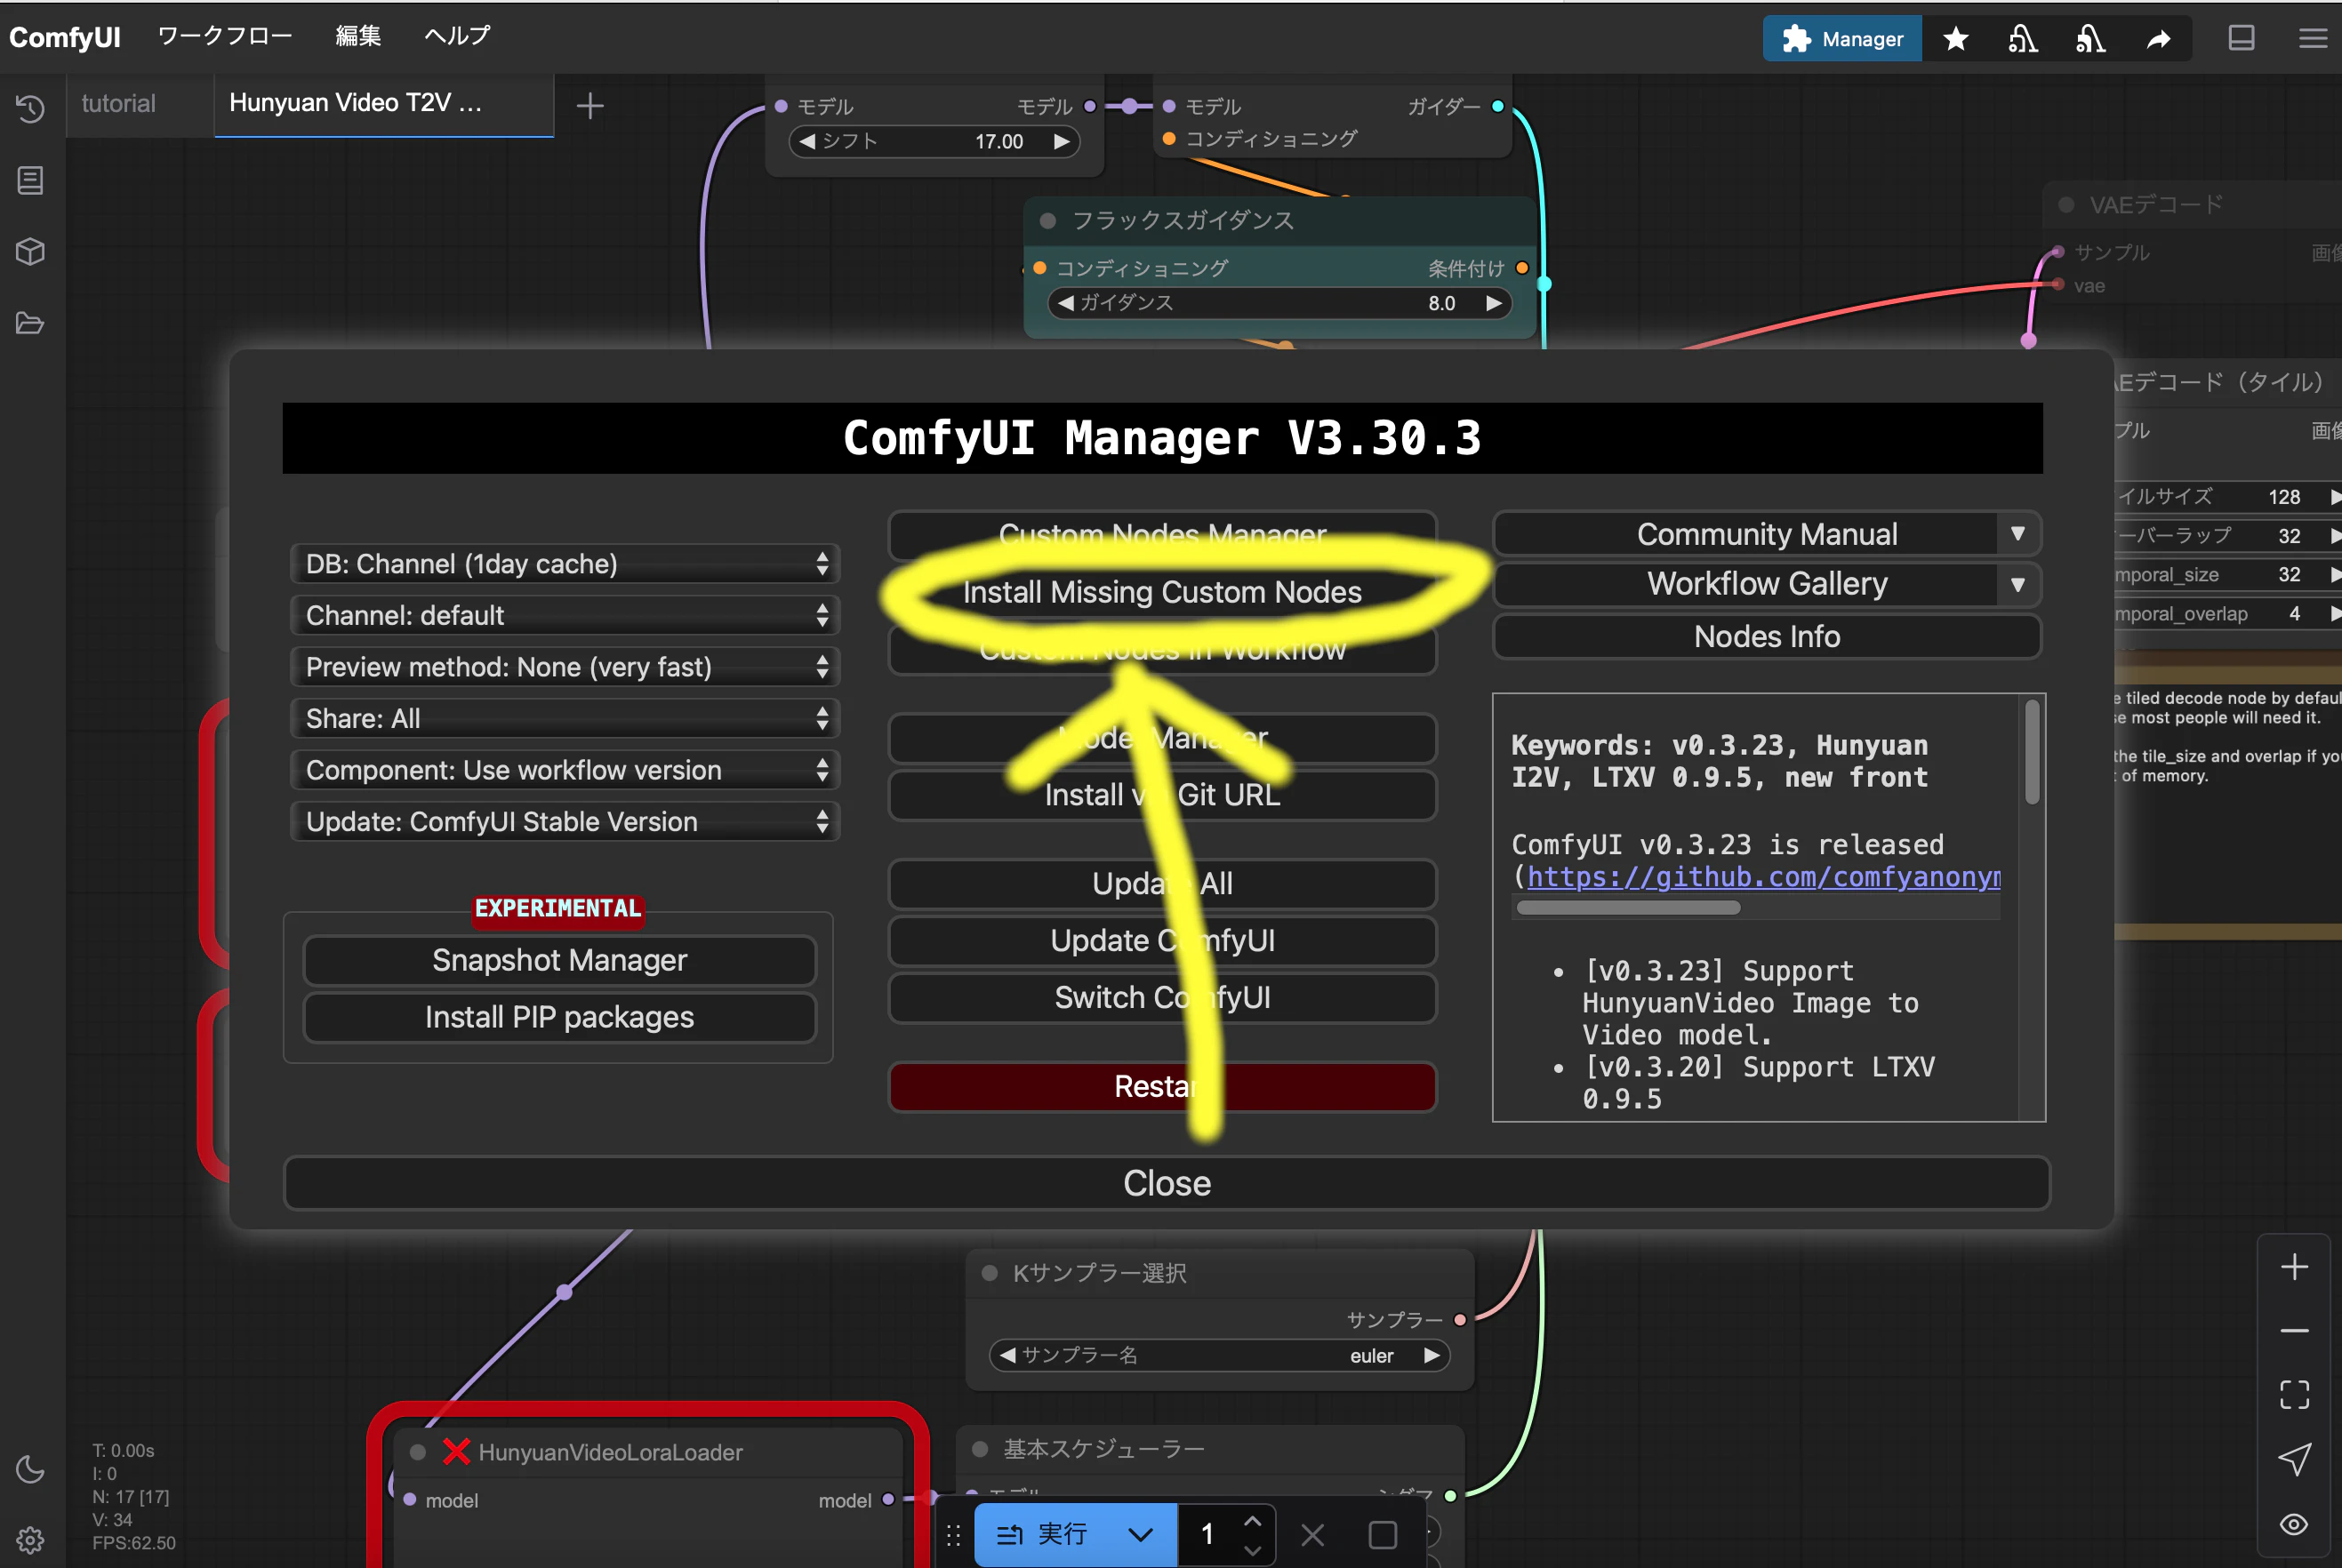Open DB Channel cache dropdown

(x=564, y=564)
